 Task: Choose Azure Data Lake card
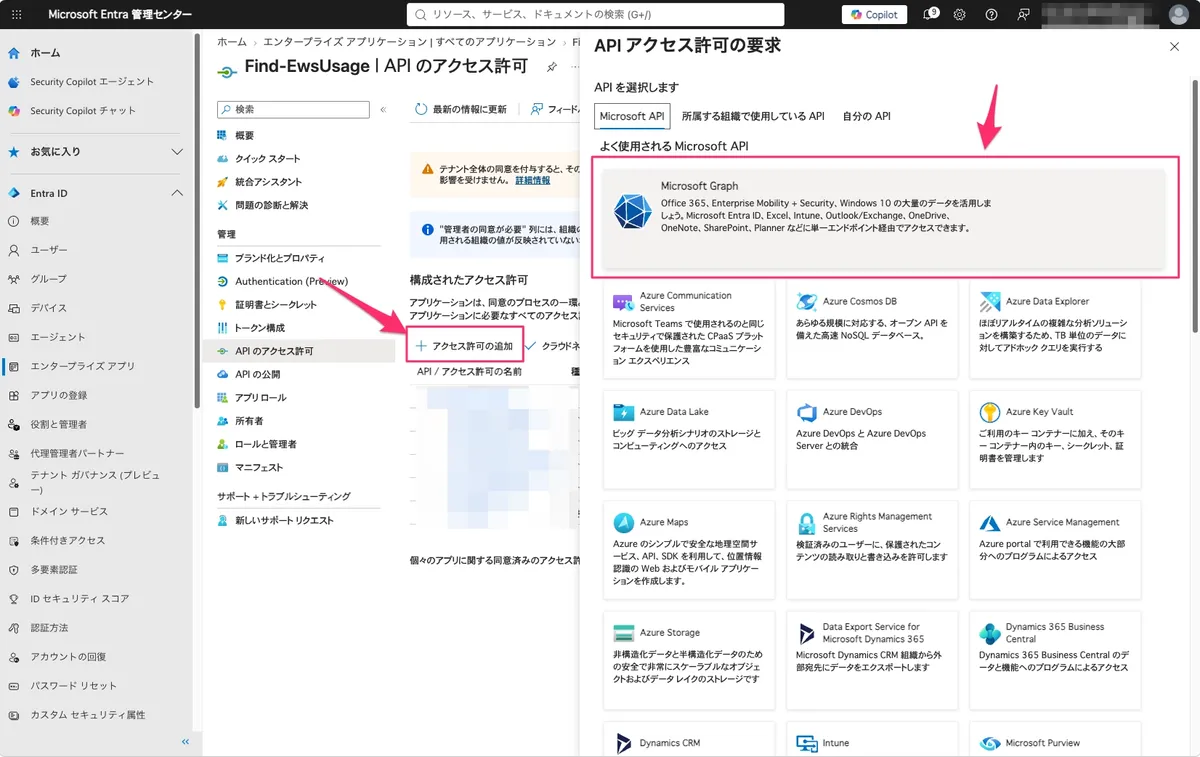click(689, 439)
